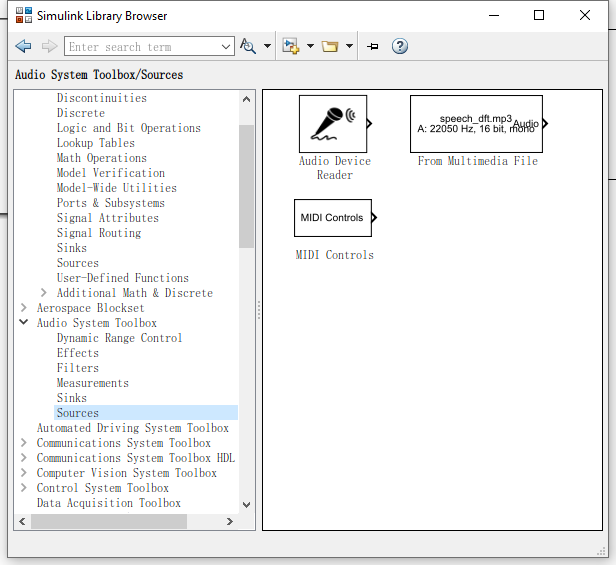Click the new model icon
This screenshot has width=616, height=565.
(x=291, y=46)
